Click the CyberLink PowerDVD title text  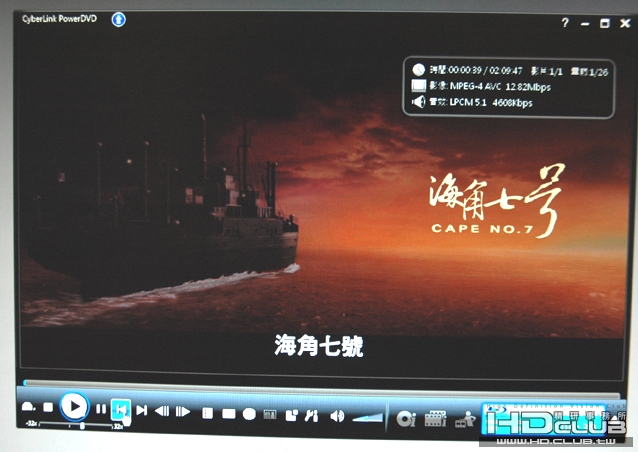[59, 19]
